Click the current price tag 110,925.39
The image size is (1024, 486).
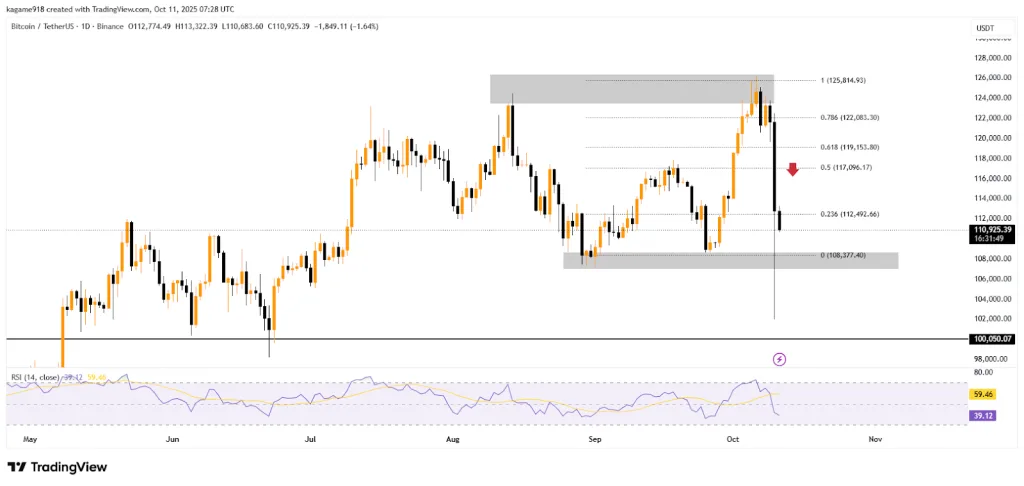click(993, 230)
